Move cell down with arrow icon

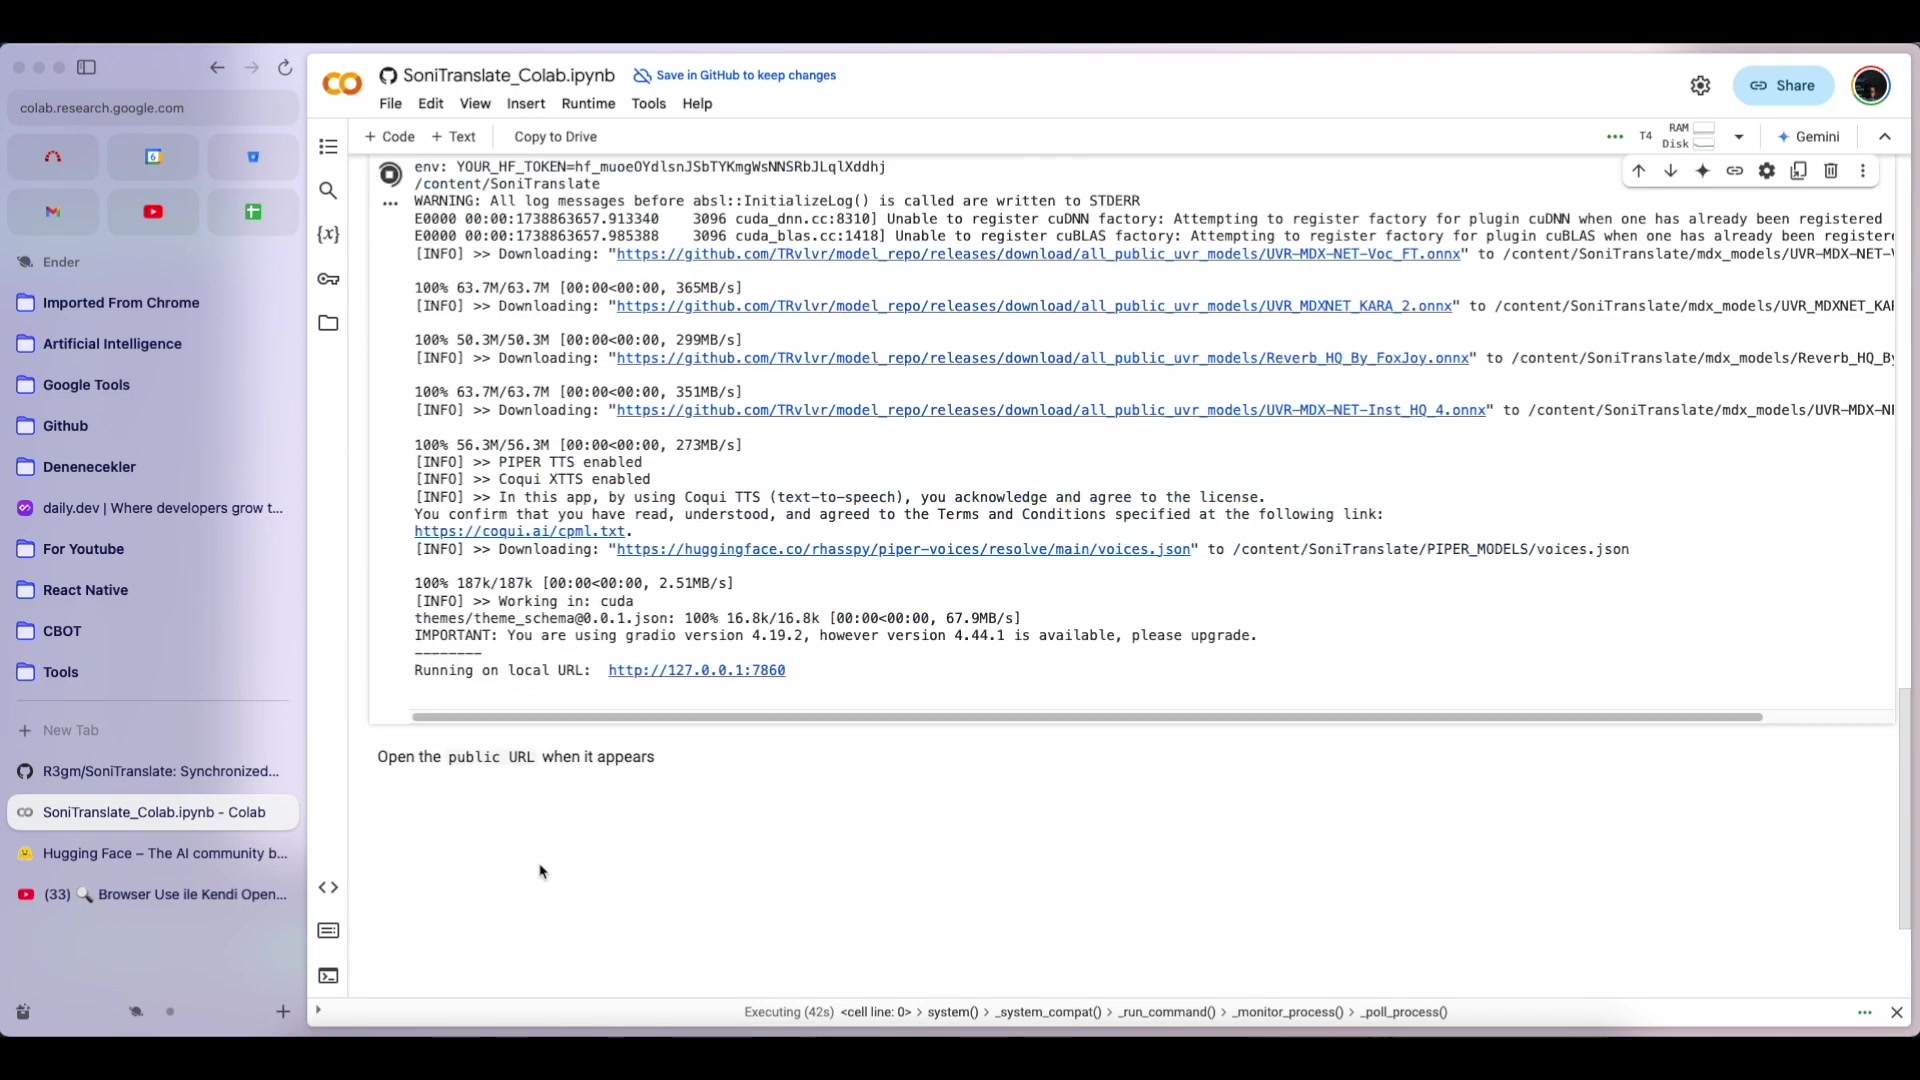[1671, 171]
